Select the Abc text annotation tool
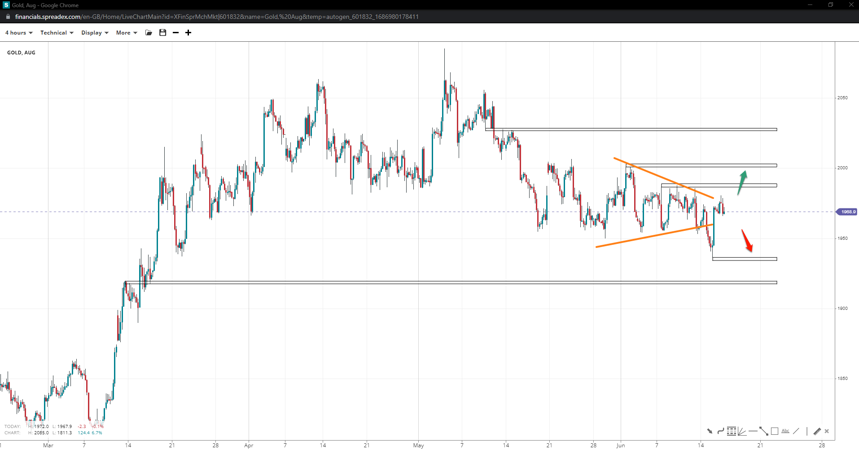 [x=785, y=431]
